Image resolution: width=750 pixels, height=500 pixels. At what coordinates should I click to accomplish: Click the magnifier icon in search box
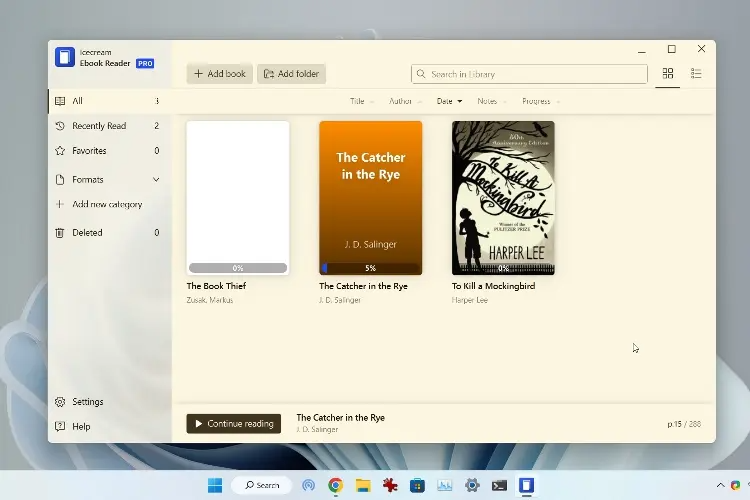[x=421, y=74]
